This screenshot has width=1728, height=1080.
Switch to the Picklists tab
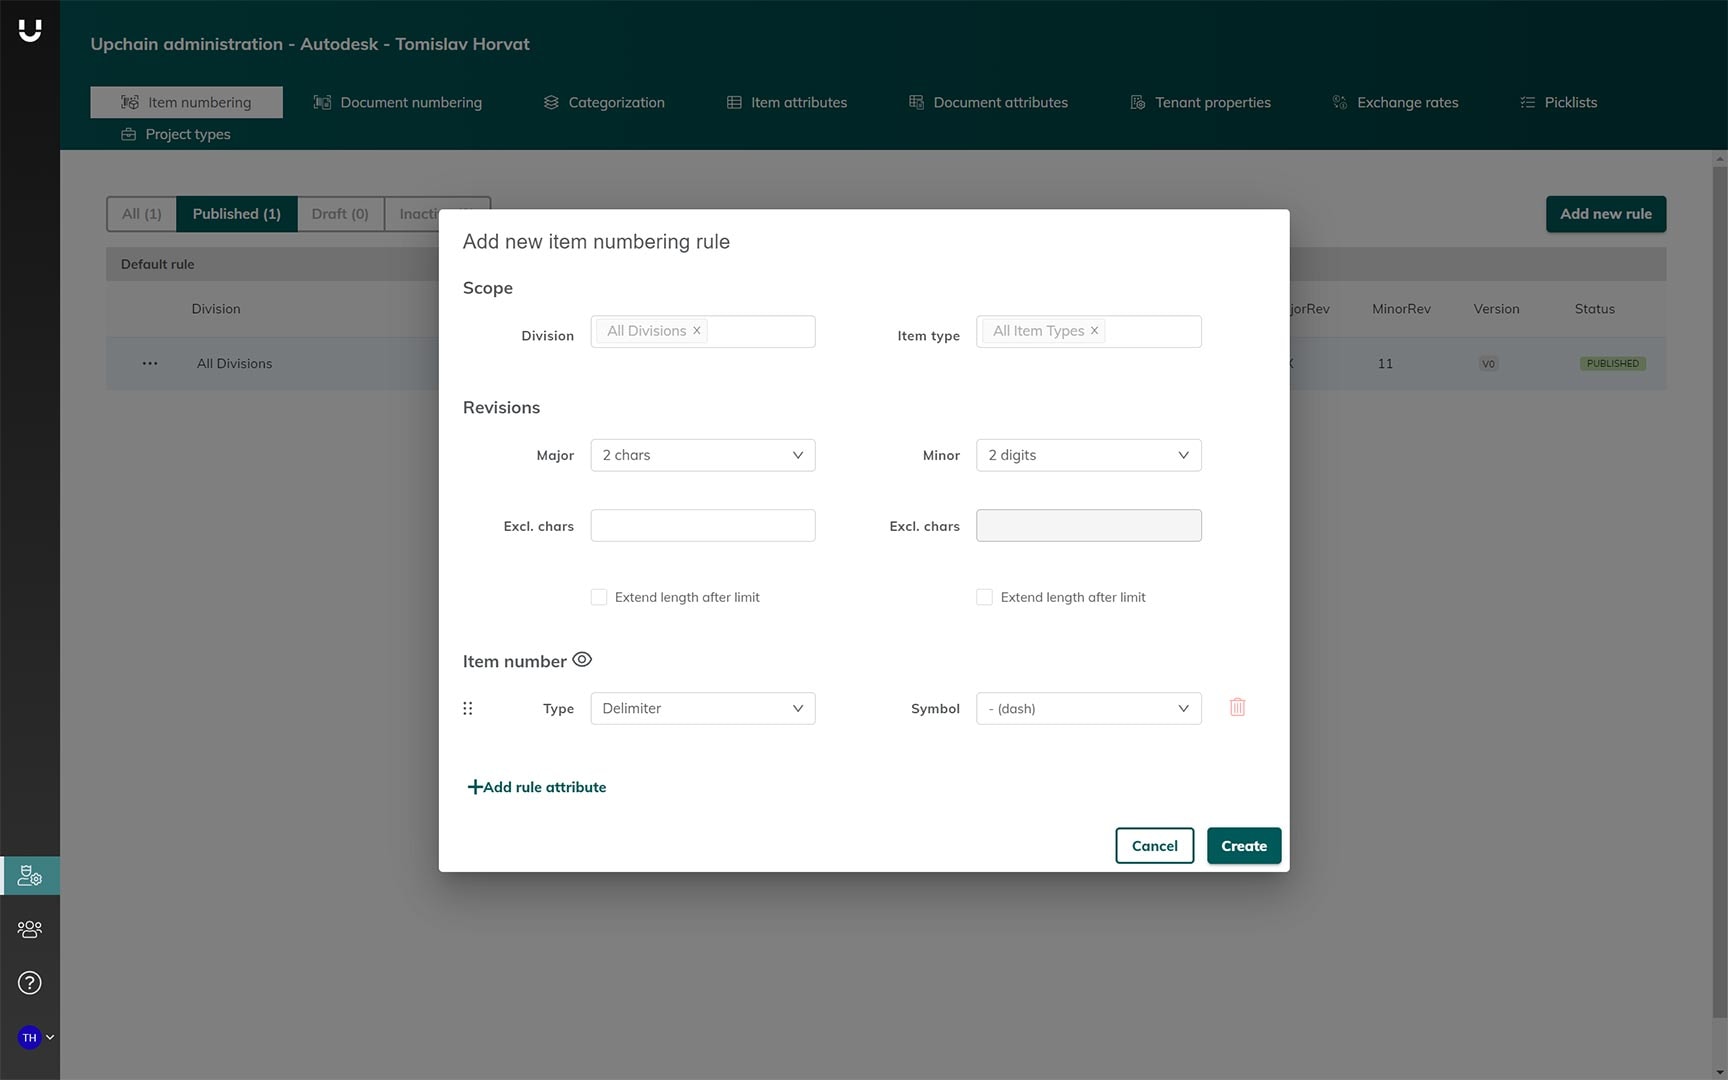1558,102
